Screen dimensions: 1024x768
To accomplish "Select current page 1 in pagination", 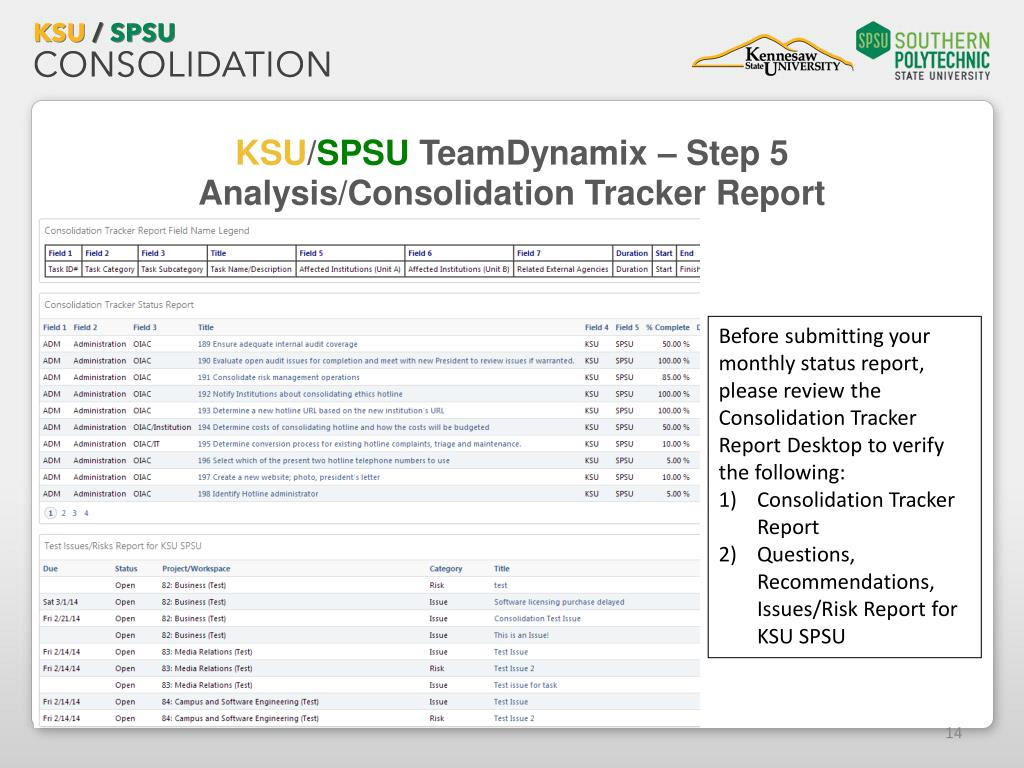I will pos(50,513).
